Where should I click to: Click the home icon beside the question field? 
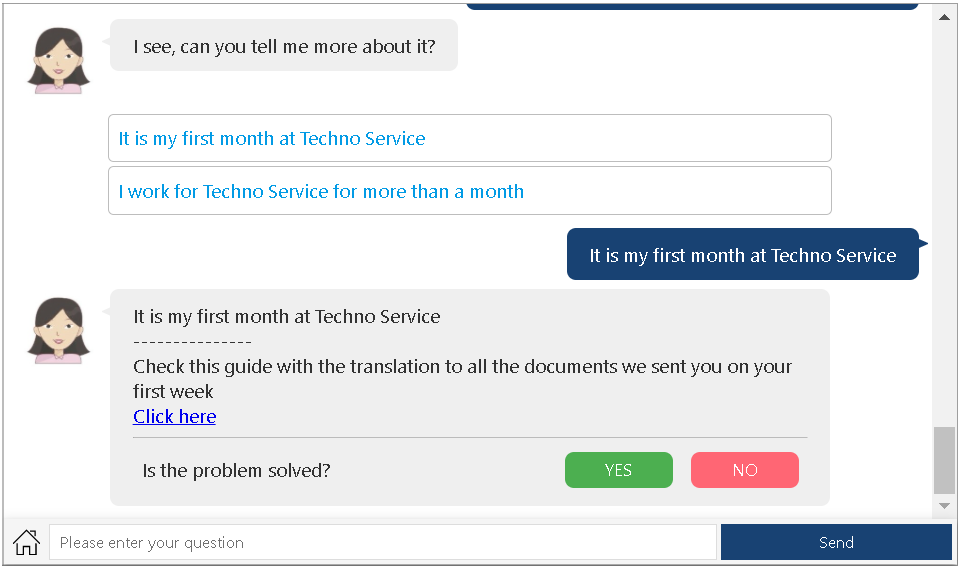(26, 542)
